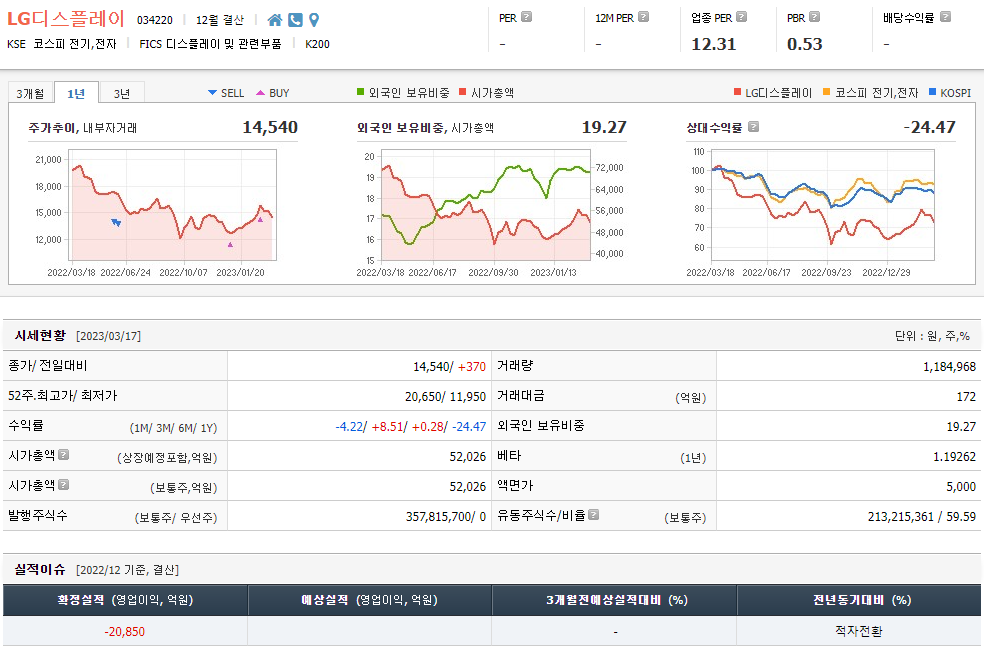Click help icon beside 시가총액 보통주
984x648 pixels.
pyautogui.click(x=63, y=485)
